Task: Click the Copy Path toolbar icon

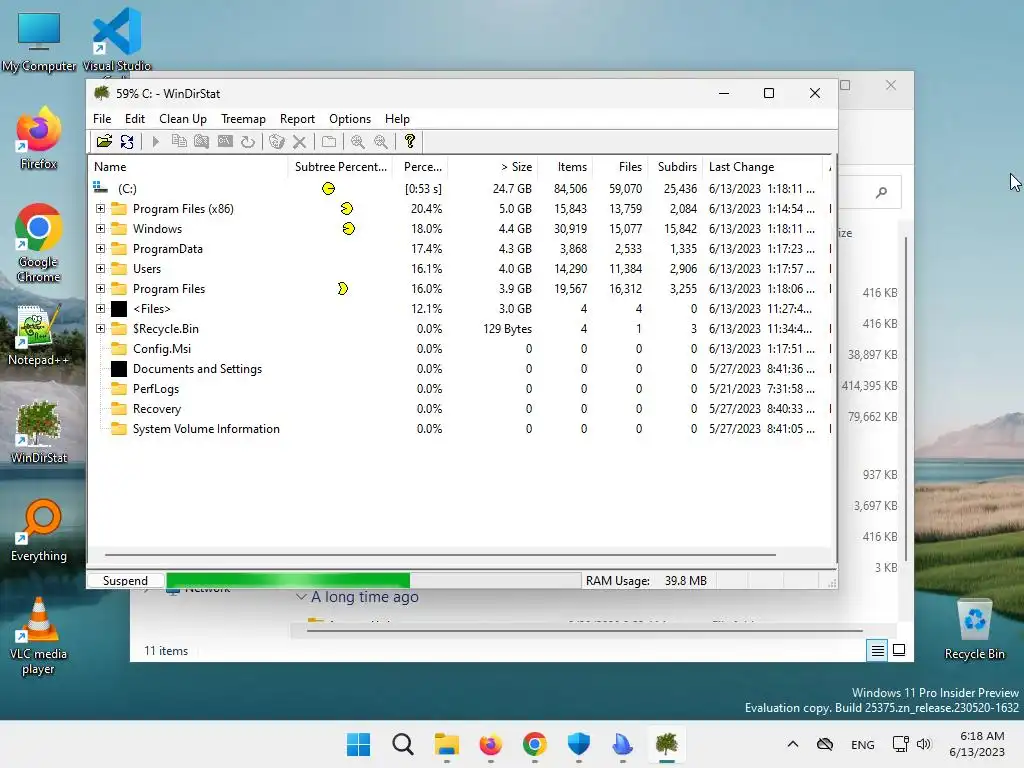Action: point(179,141)
